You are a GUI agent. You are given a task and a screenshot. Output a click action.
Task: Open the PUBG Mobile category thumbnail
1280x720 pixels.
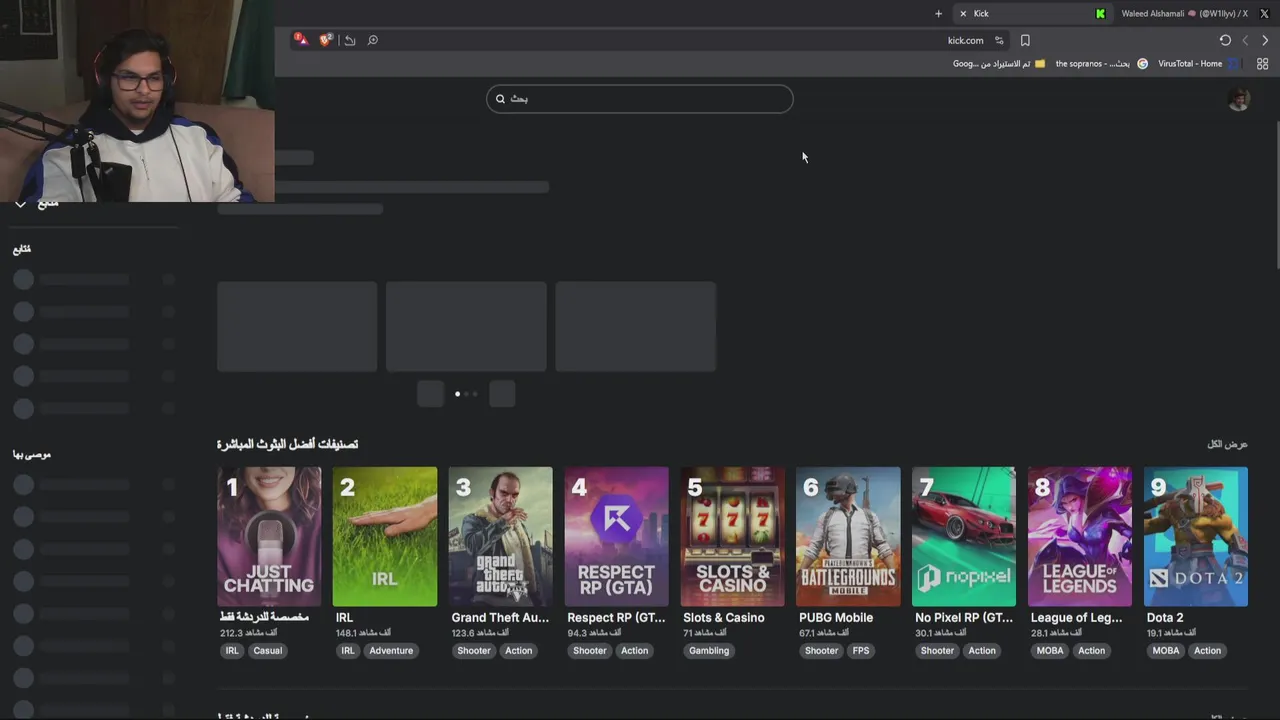[848, 536]
